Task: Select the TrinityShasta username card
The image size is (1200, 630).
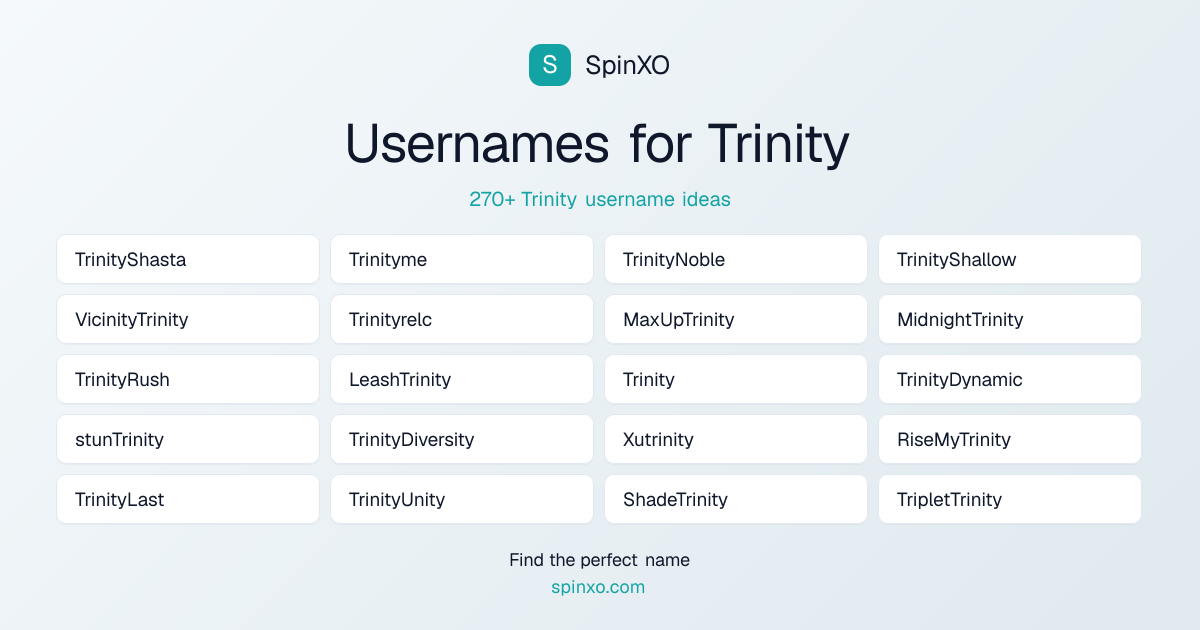Action: [x=188, y=259]
